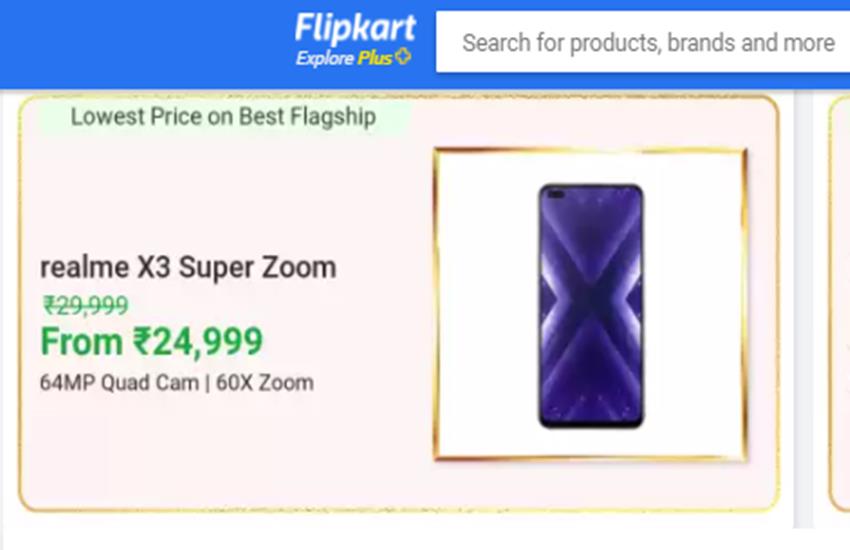Click the blue Flipkart header bar
The height and width of the screenshot is (550, 850).
pyautogui.click(x=150, y=45)
